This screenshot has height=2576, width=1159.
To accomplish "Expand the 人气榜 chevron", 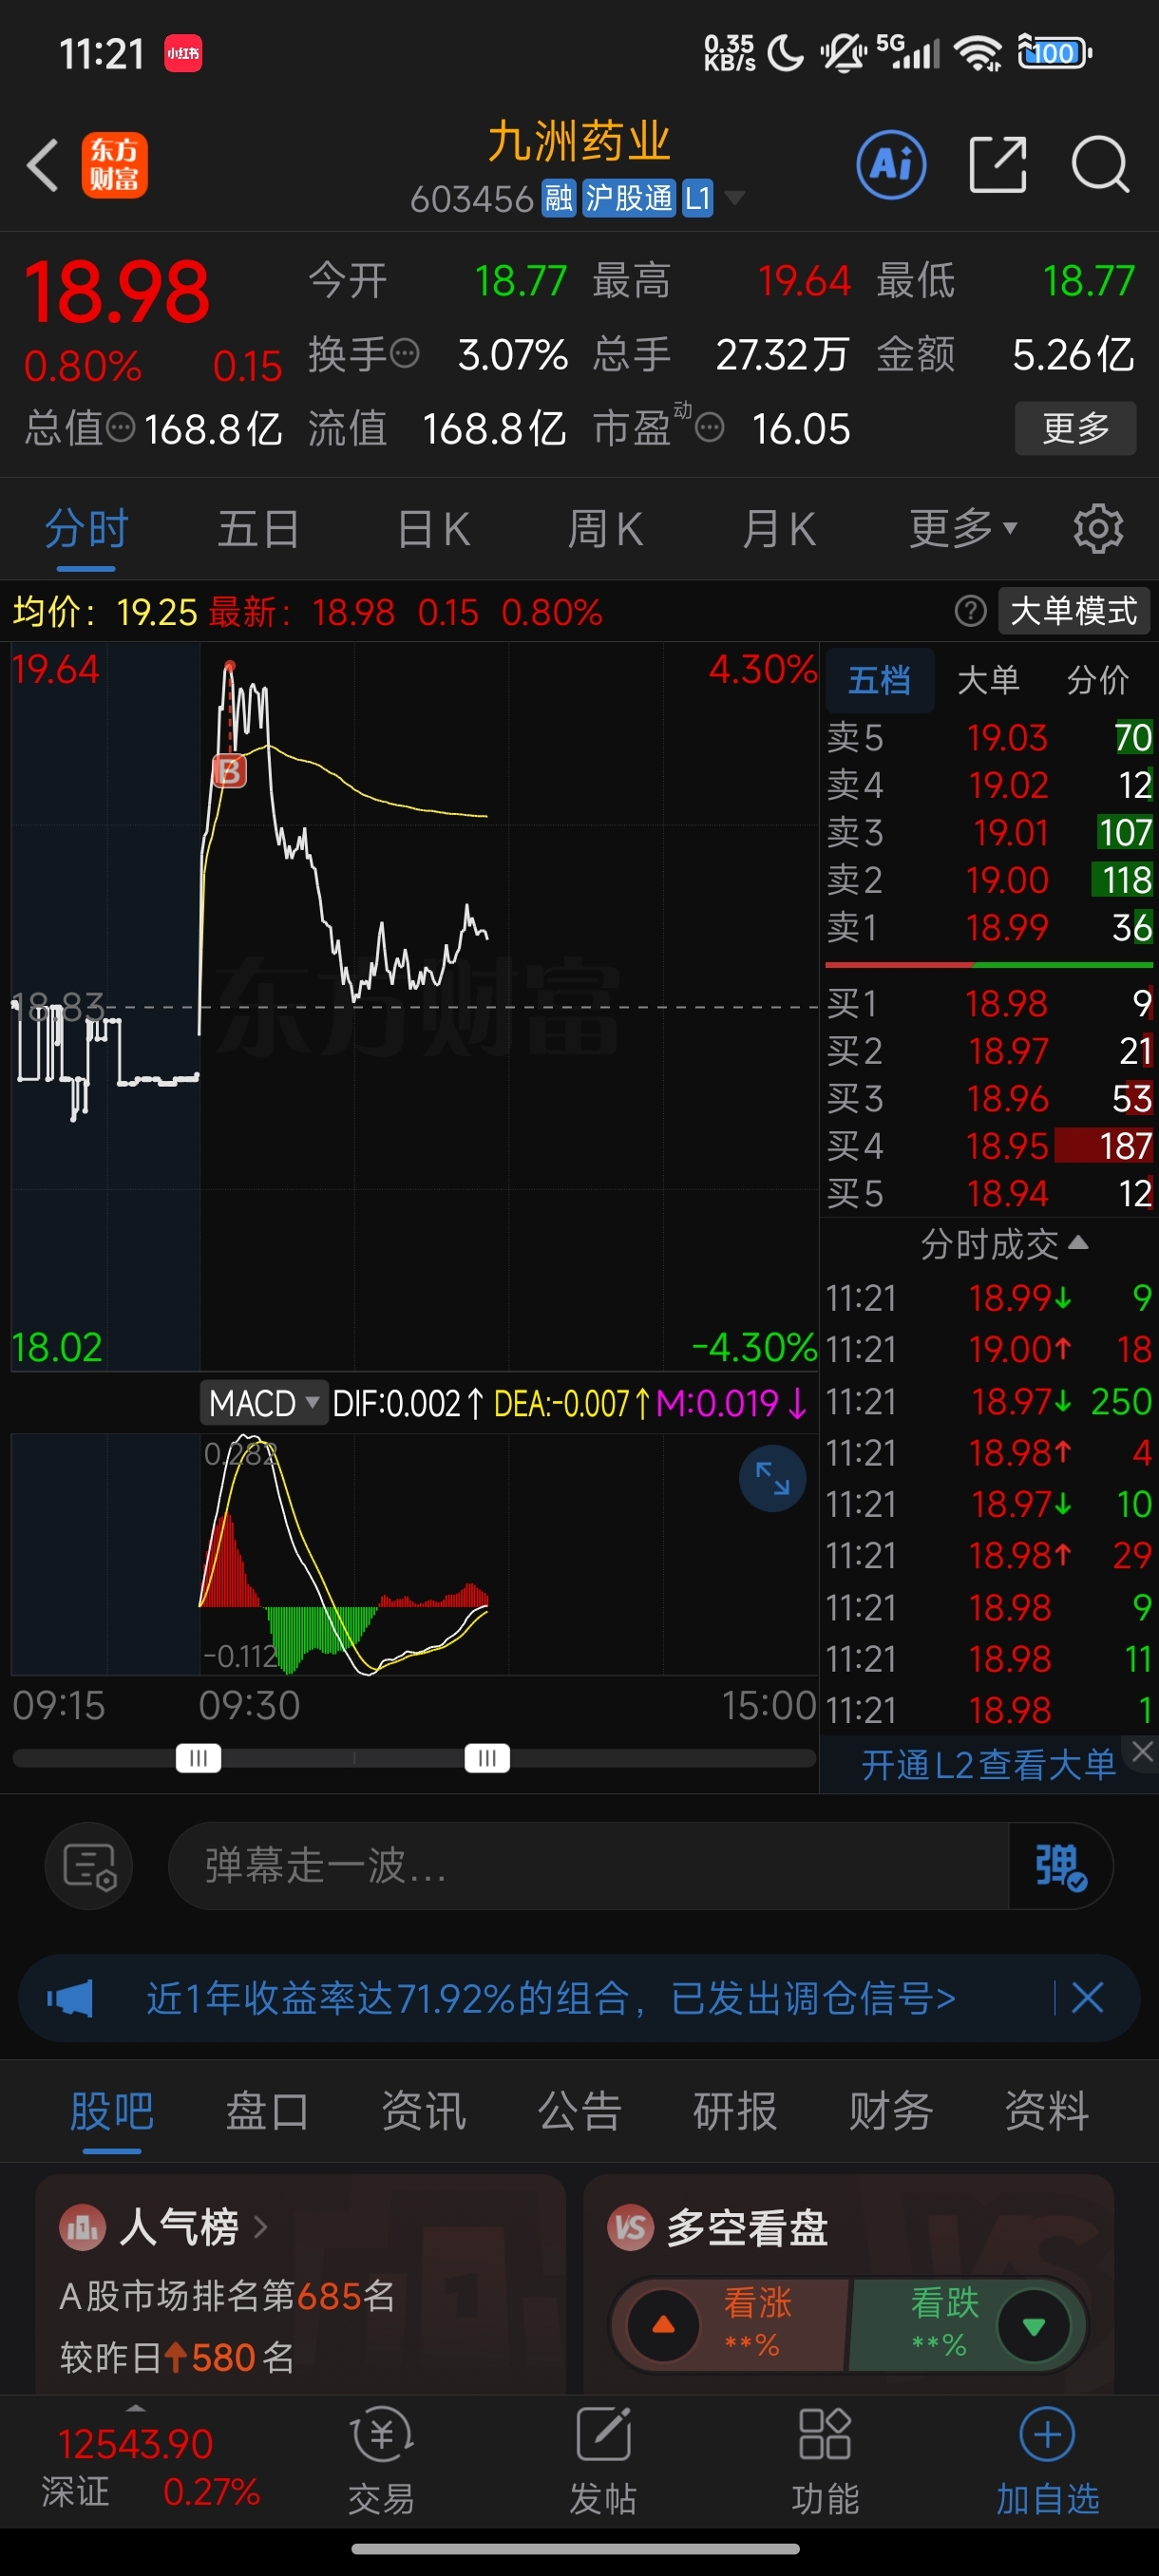I will [261, 2227].
